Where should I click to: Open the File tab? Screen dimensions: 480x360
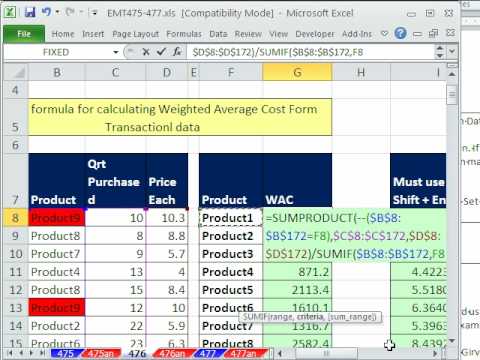point(24,34)
